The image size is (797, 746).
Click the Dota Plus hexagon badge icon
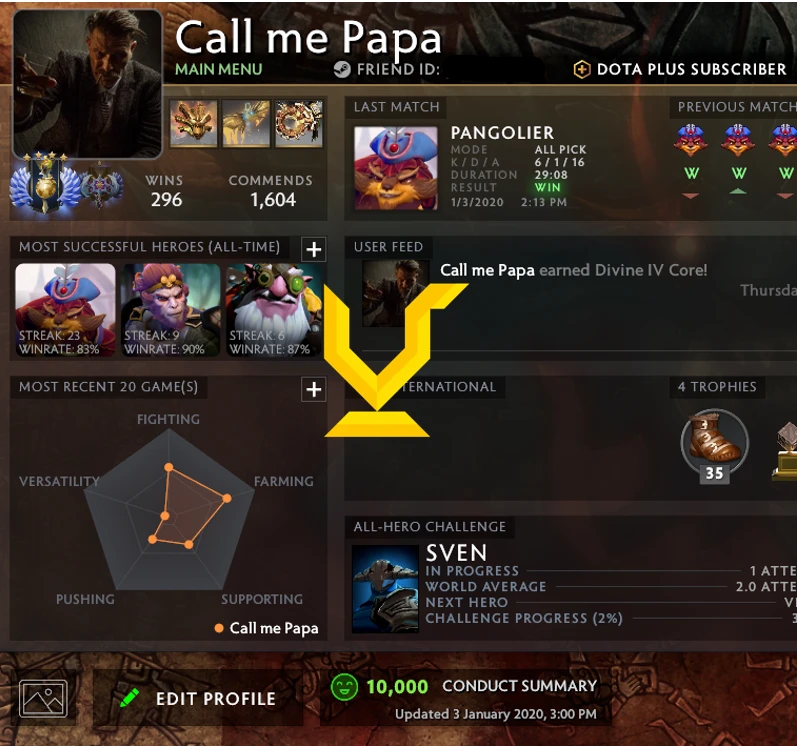tap(582, 70)
